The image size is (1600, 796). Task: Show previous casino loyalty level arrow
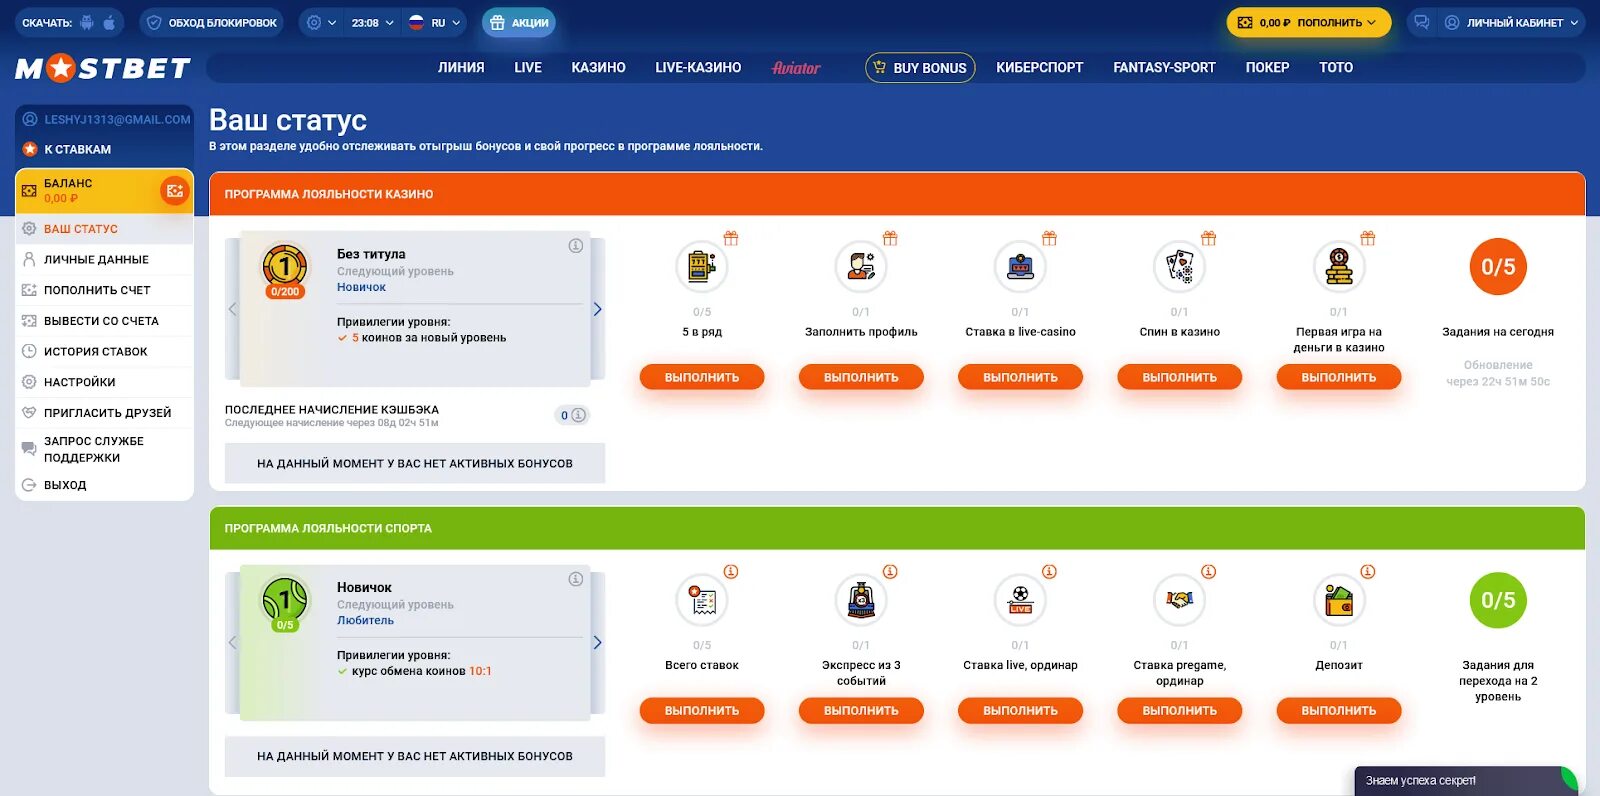point(232,309)
